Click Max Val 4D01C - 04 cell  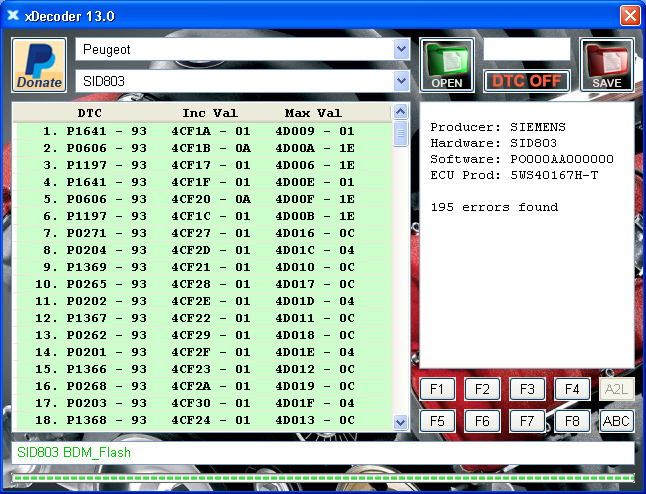click(315, 250)
